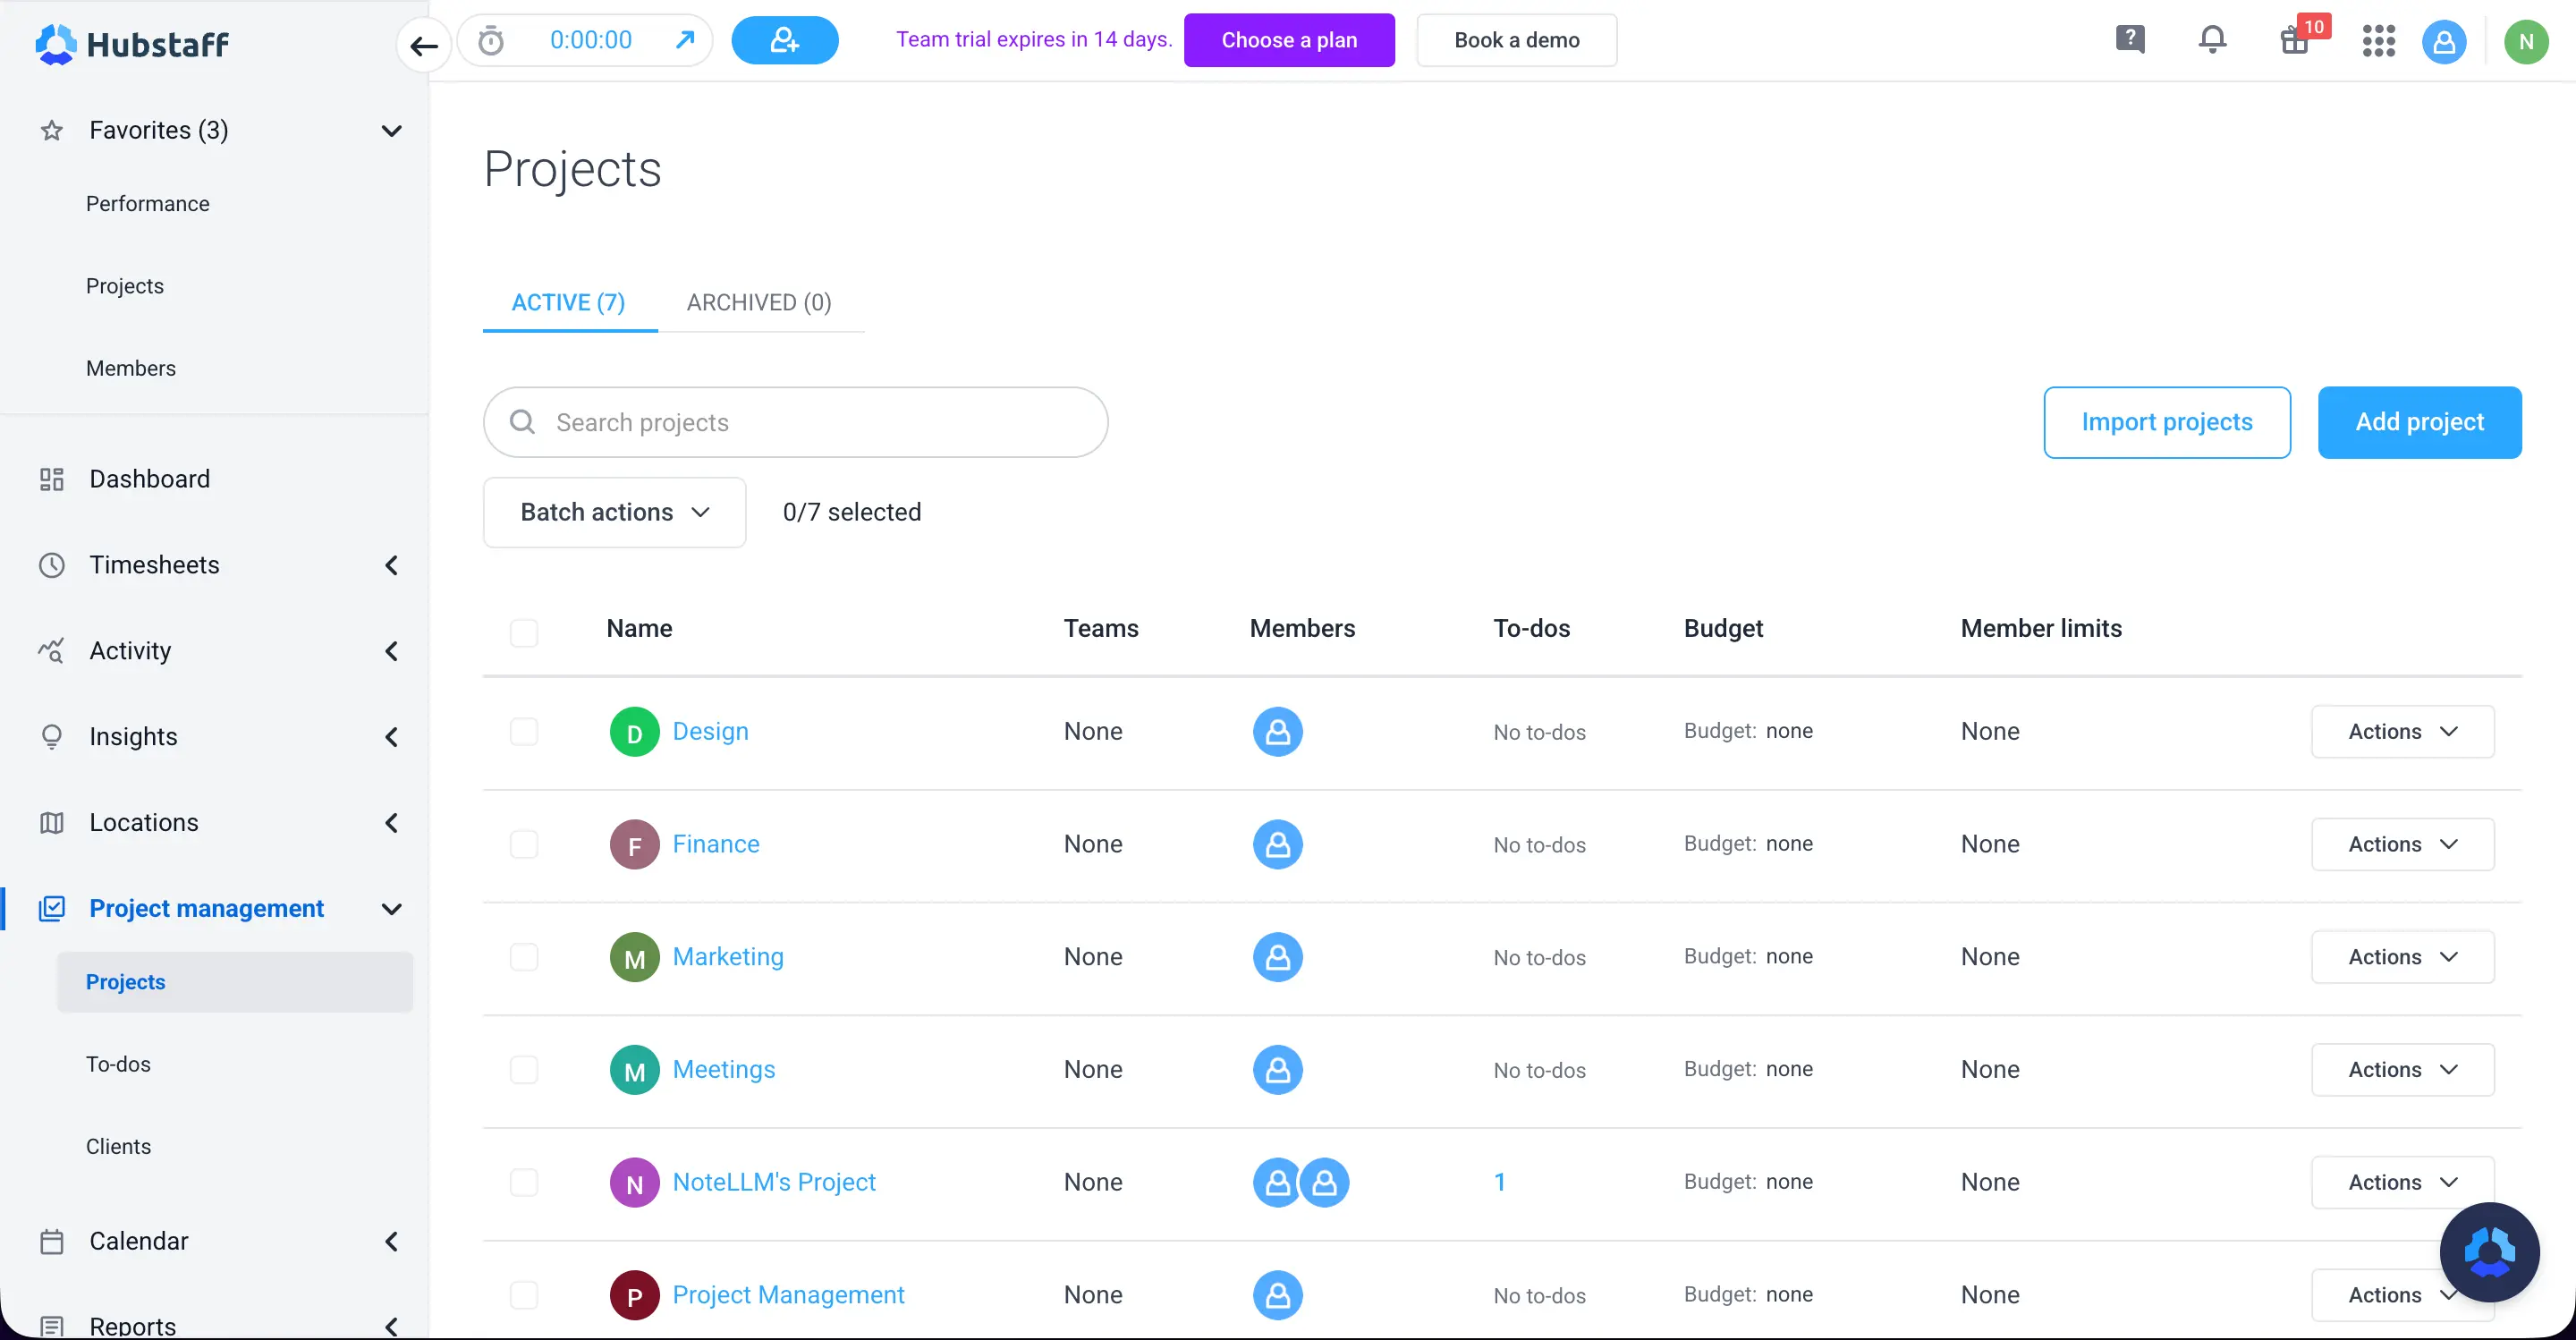Image resolution: width=2576 pixels, height=1340 pixels.
Task: Click Dashboard sidebar icon
Action: click(52, 479)
